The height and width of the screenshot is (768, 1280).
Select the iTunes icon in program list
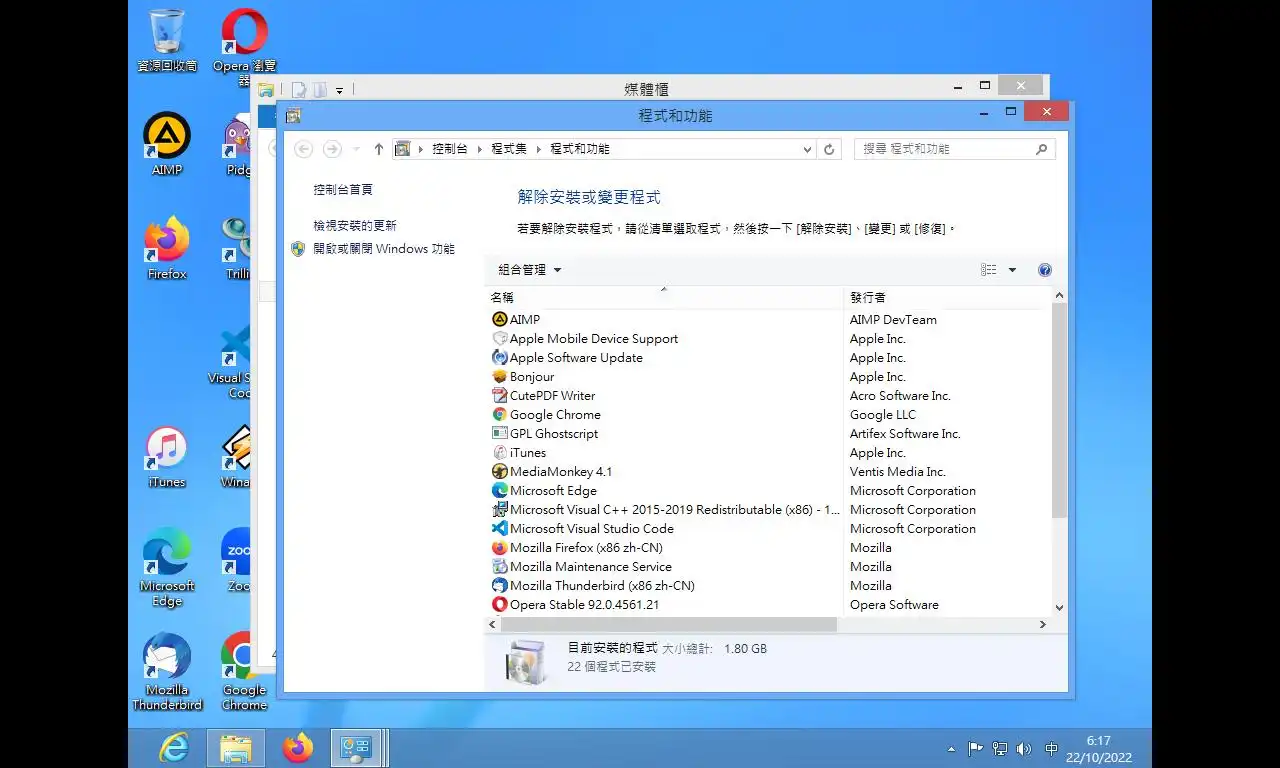click(x=500, y=452)
